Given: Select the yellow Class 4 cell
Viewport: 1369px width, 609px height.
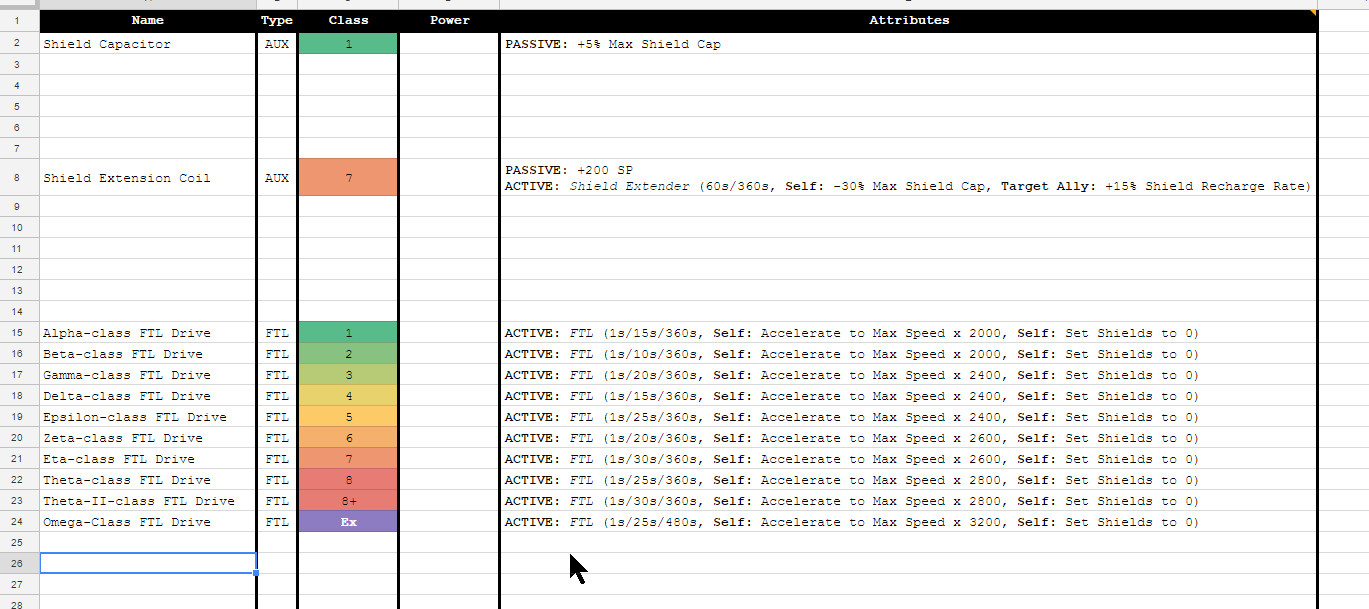Looking at the screenshot, I should 348,396.
